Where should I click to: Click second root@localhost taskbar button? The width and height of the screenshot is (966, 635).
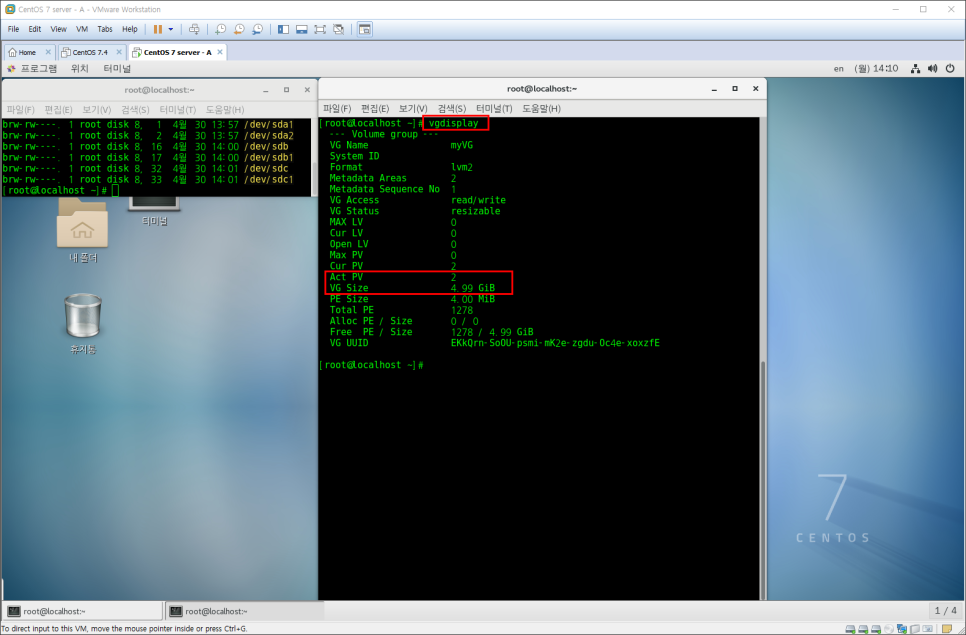[245, 611]
